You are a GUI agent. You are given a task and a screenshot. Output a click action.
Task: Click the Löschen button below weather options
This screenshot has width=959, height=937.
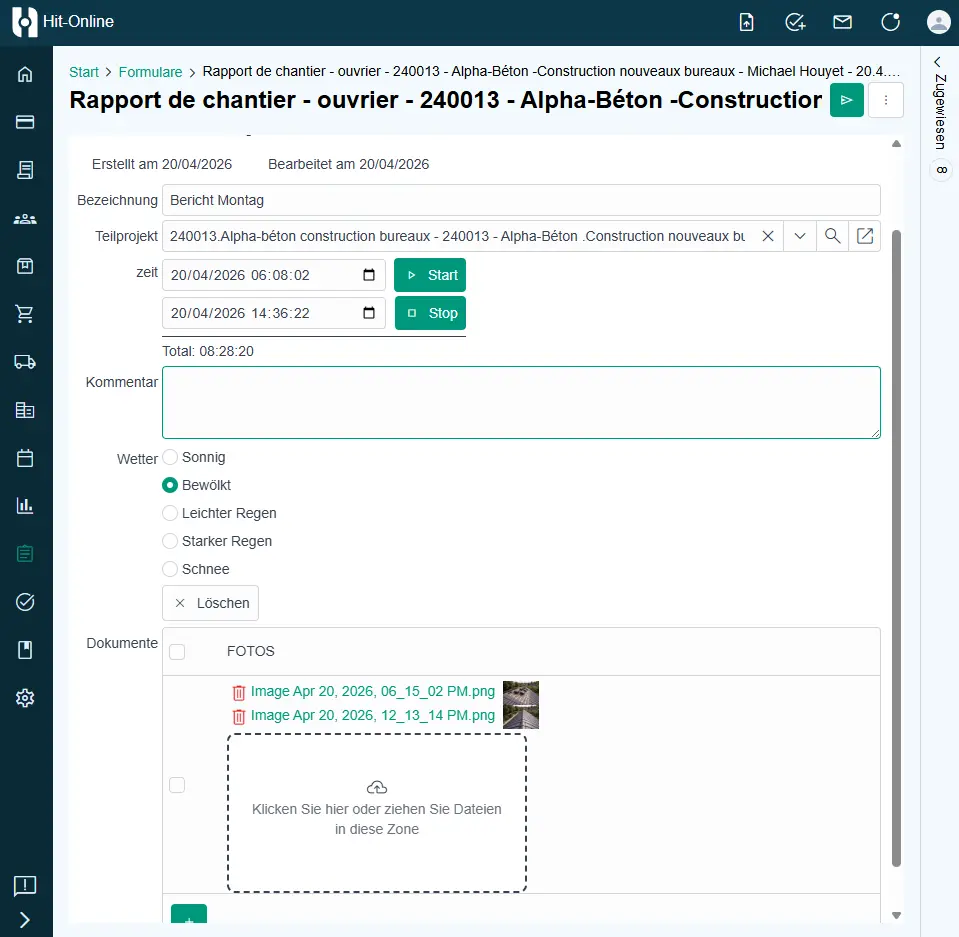(210, 603)
